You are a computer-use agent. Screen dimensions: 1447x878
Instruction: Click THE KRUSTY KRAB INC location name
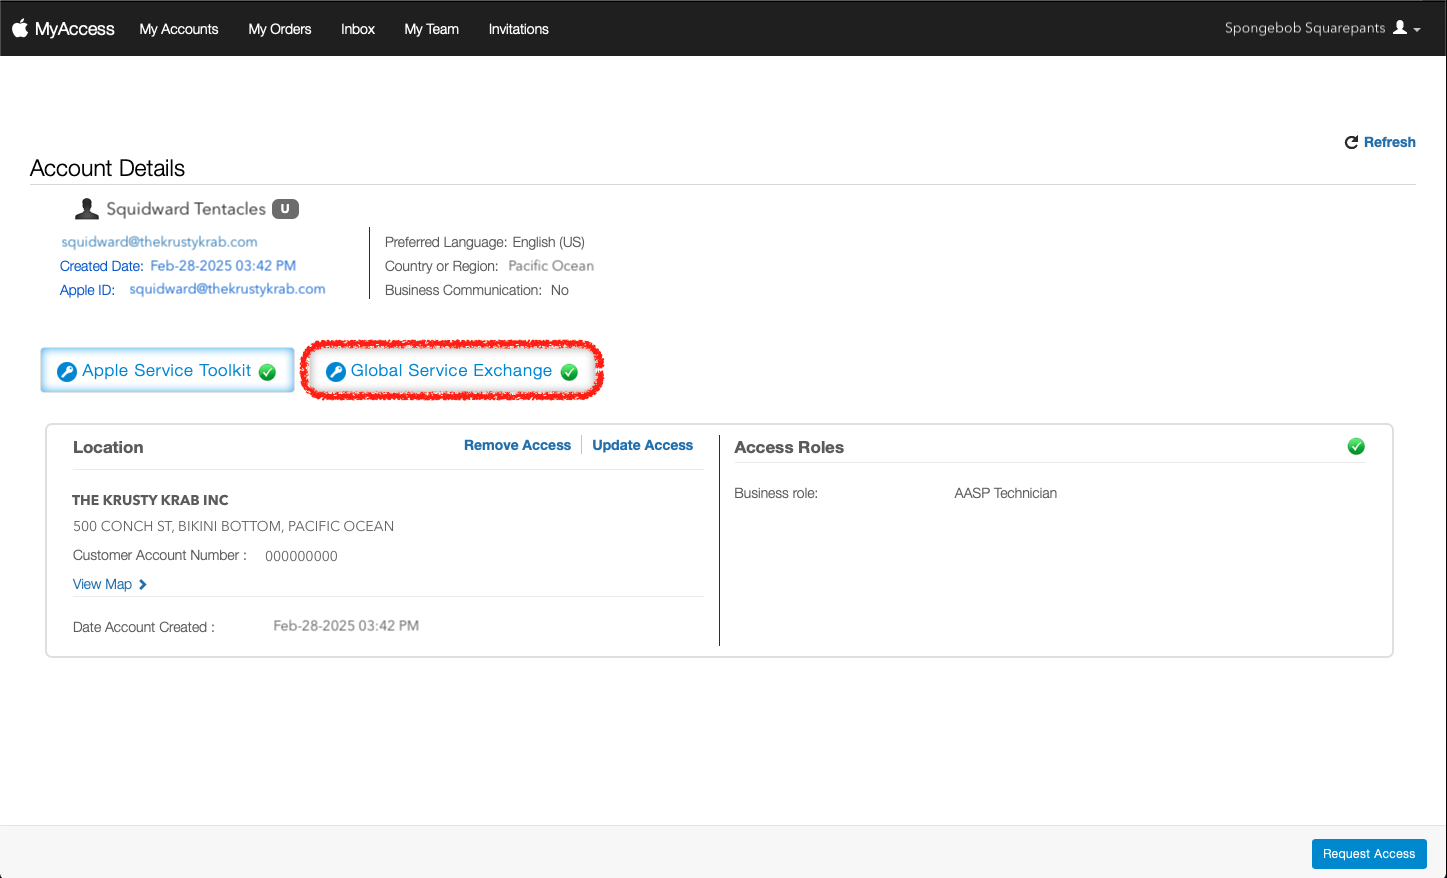pyautogui.click(x=150, y=500)
